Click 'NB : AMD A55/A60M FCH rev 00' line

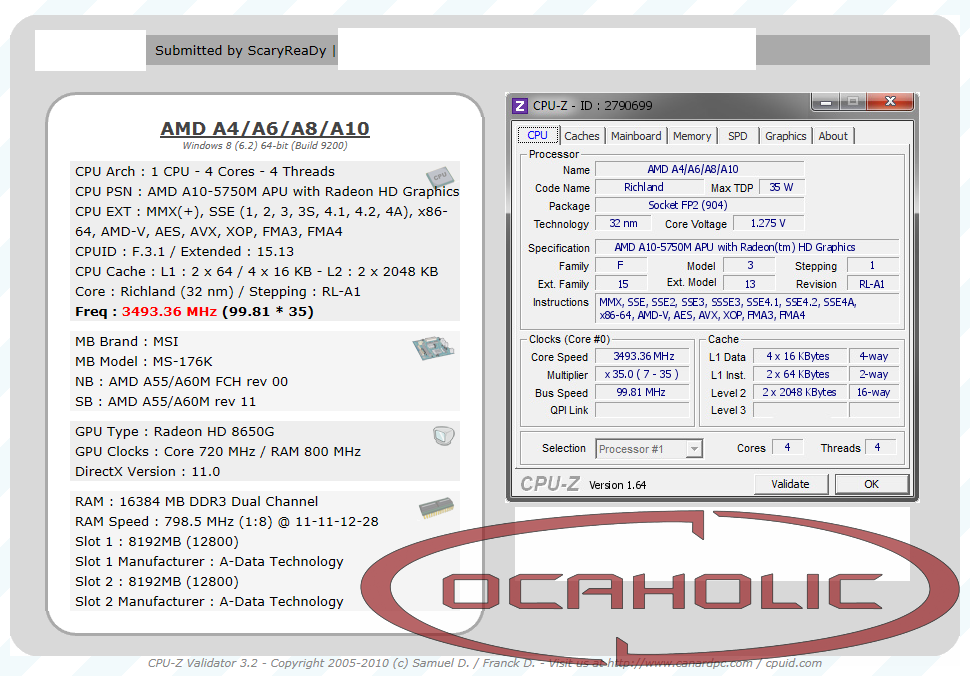pyautogui.click(x=181, y=382)
